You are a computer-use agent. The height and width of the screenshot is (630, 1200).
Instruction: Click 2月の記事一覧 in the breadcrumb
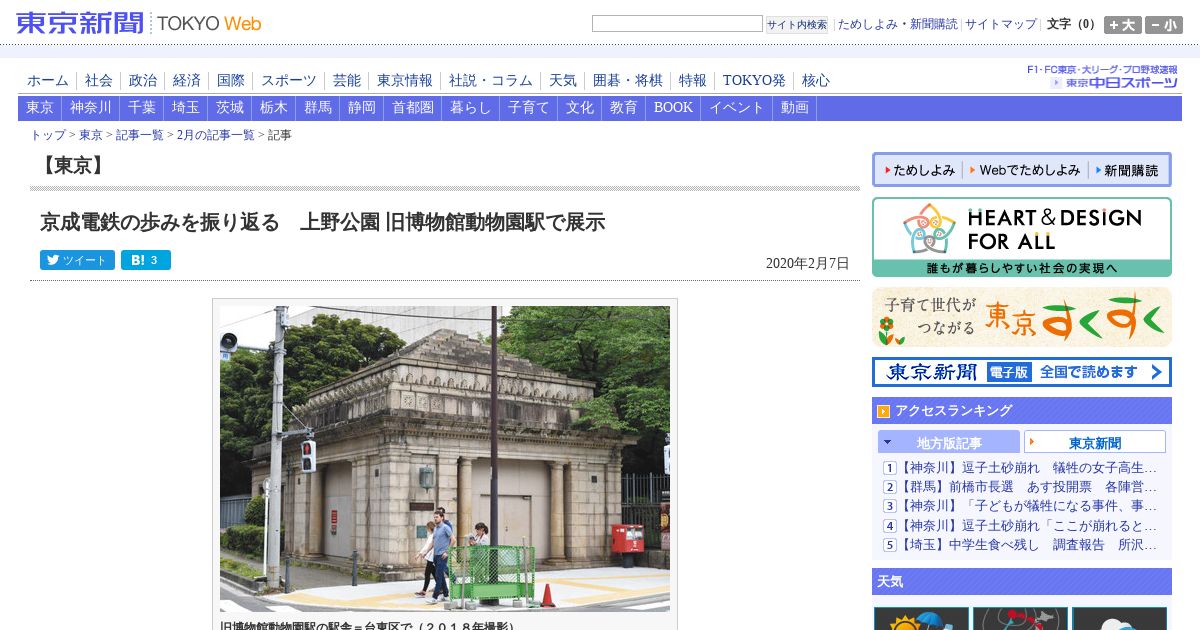pos(216,135)
